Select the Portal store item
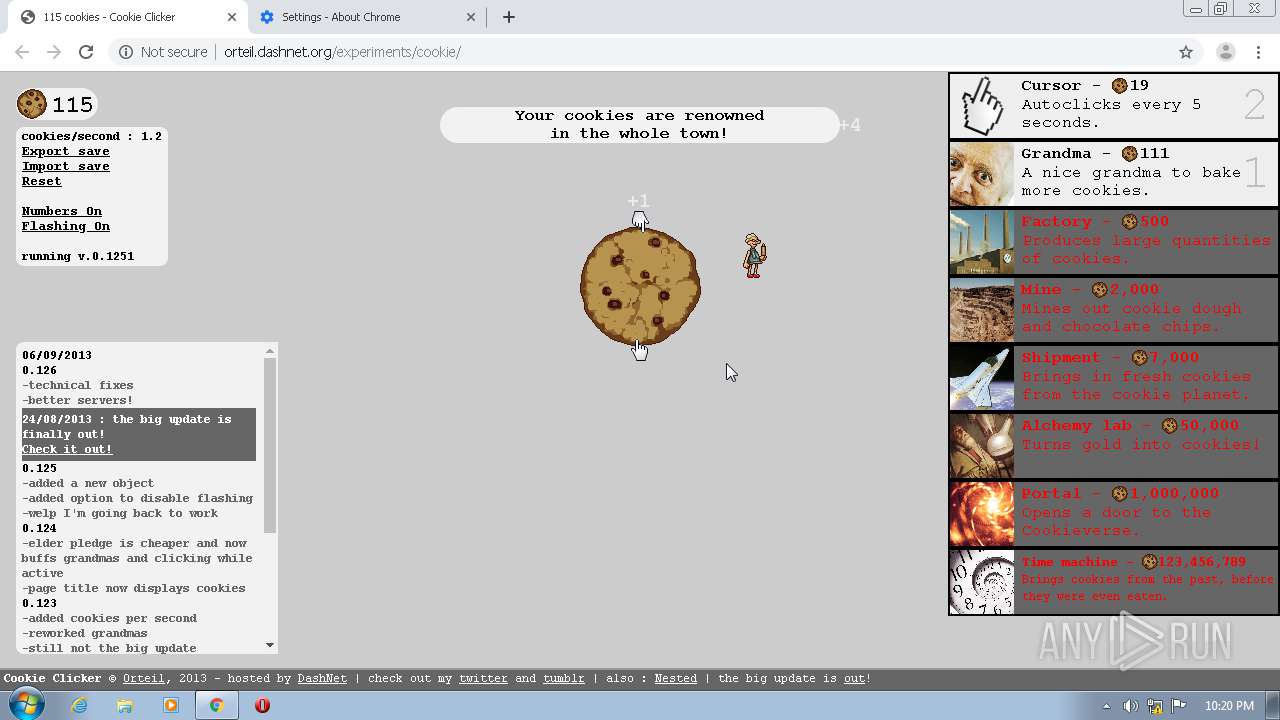 [x=1114, y=514]
